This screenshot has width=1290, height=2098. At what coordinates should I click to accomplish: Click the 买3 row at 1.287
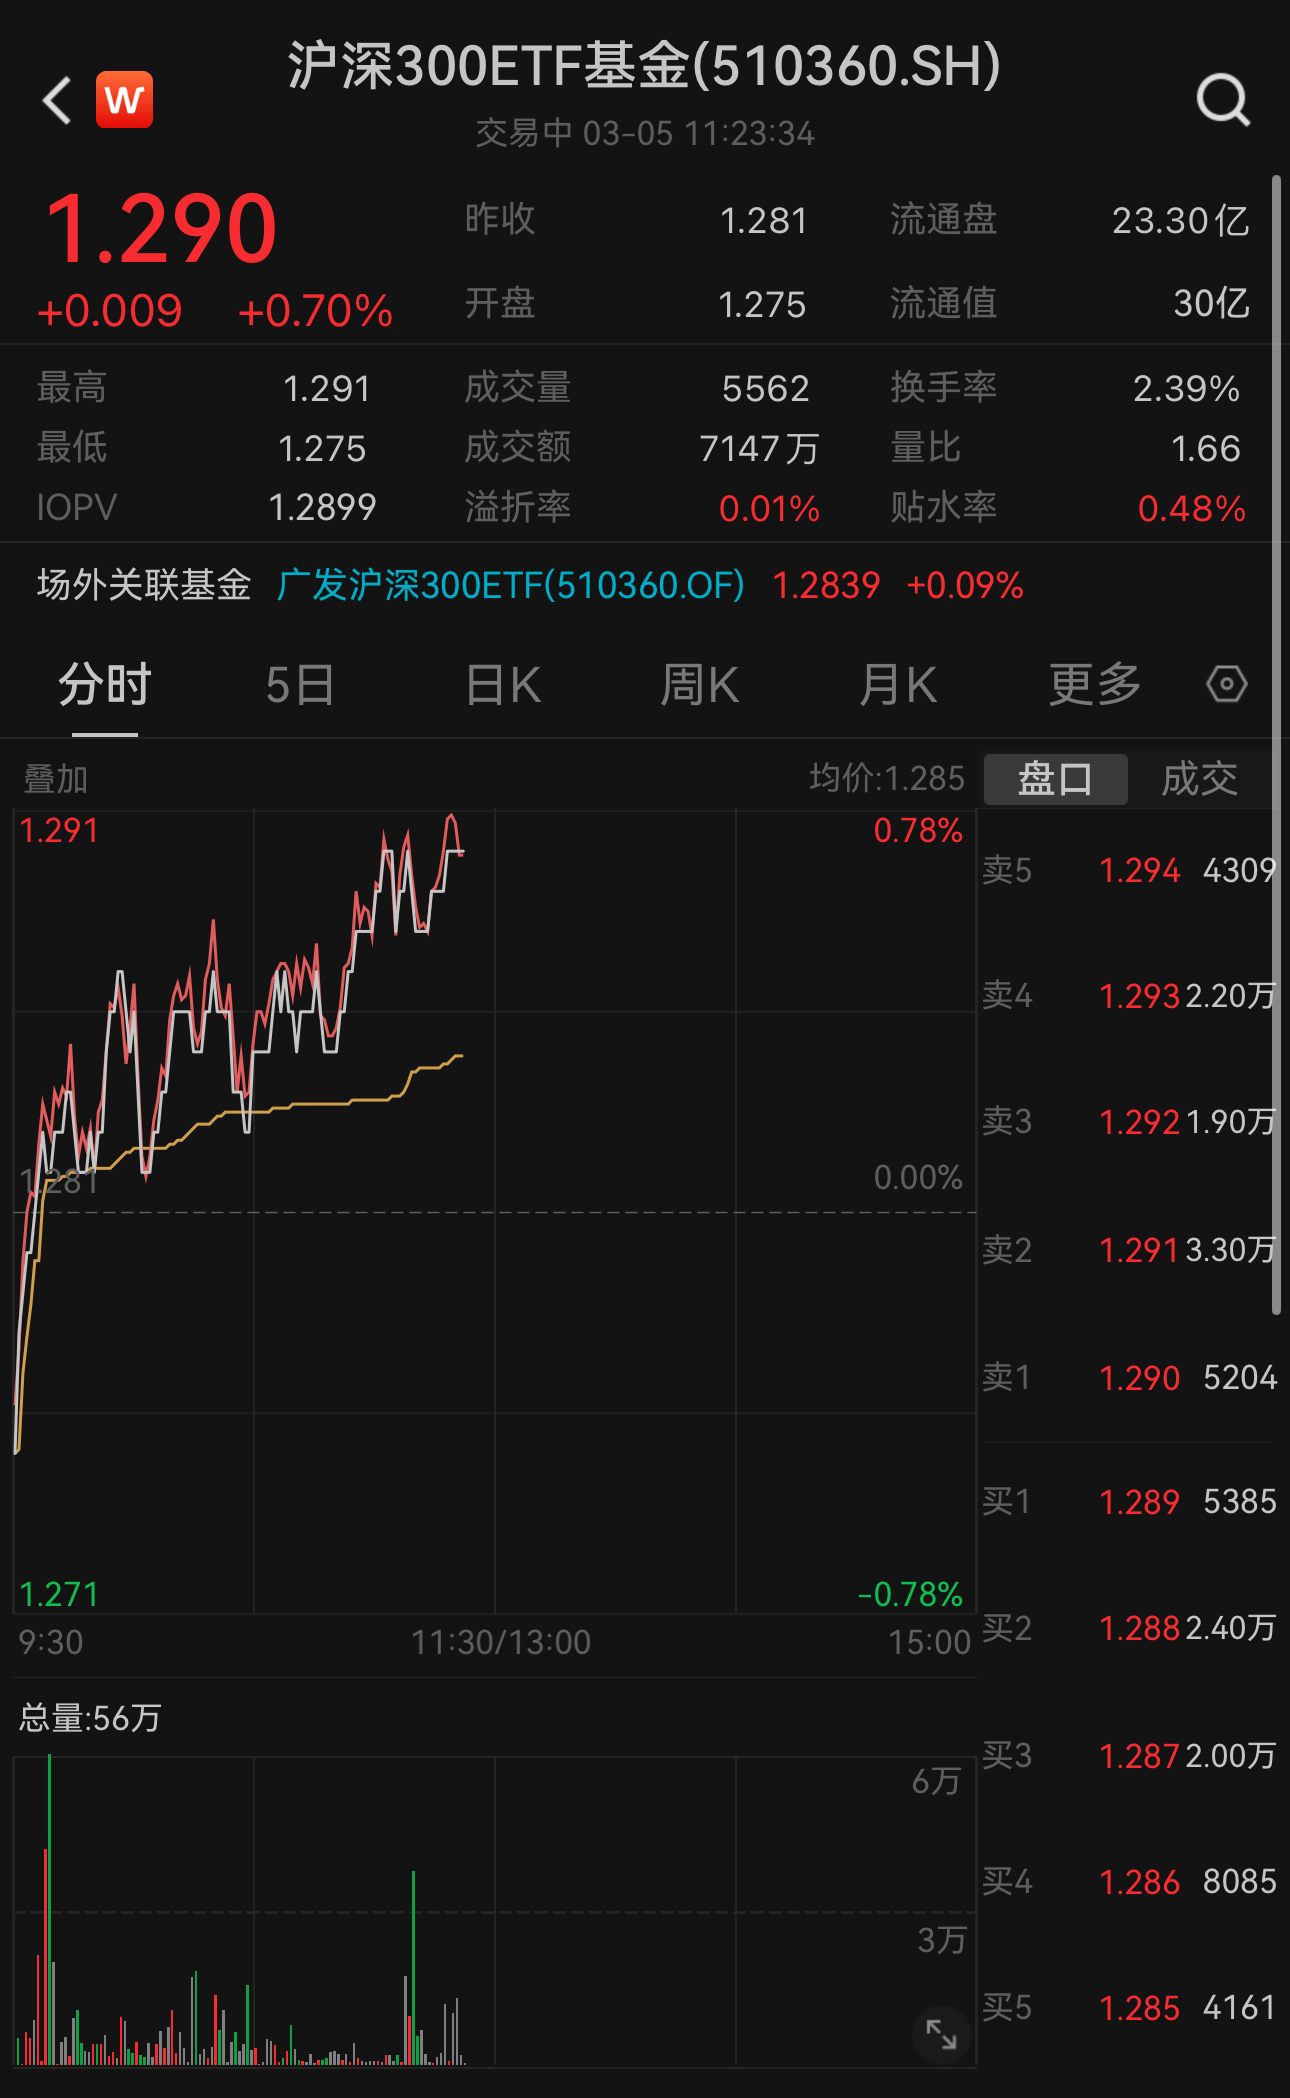1129,1755
